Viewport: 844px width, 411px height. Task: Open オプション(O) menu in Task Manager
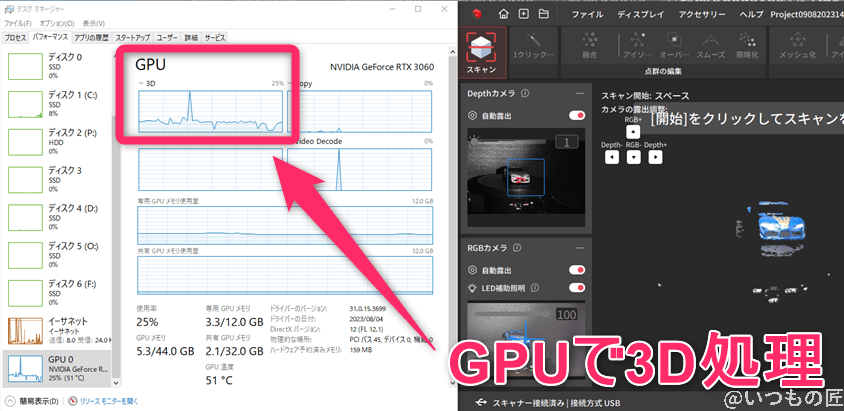point(57,24)
